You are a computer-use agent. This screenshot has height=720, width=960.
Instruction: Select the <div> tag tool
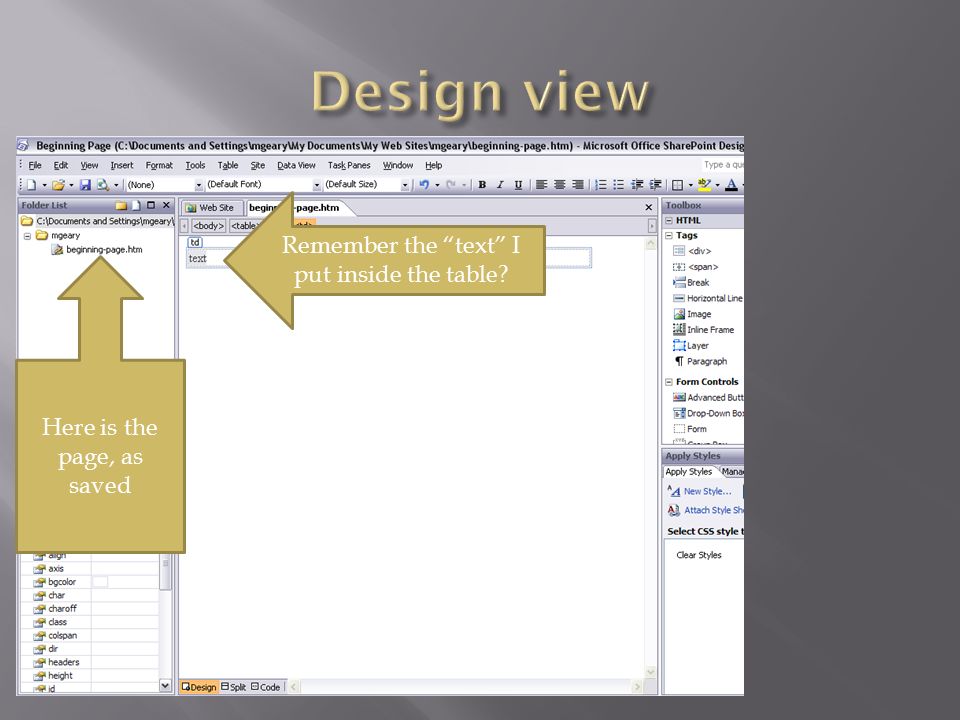[692, 251]
